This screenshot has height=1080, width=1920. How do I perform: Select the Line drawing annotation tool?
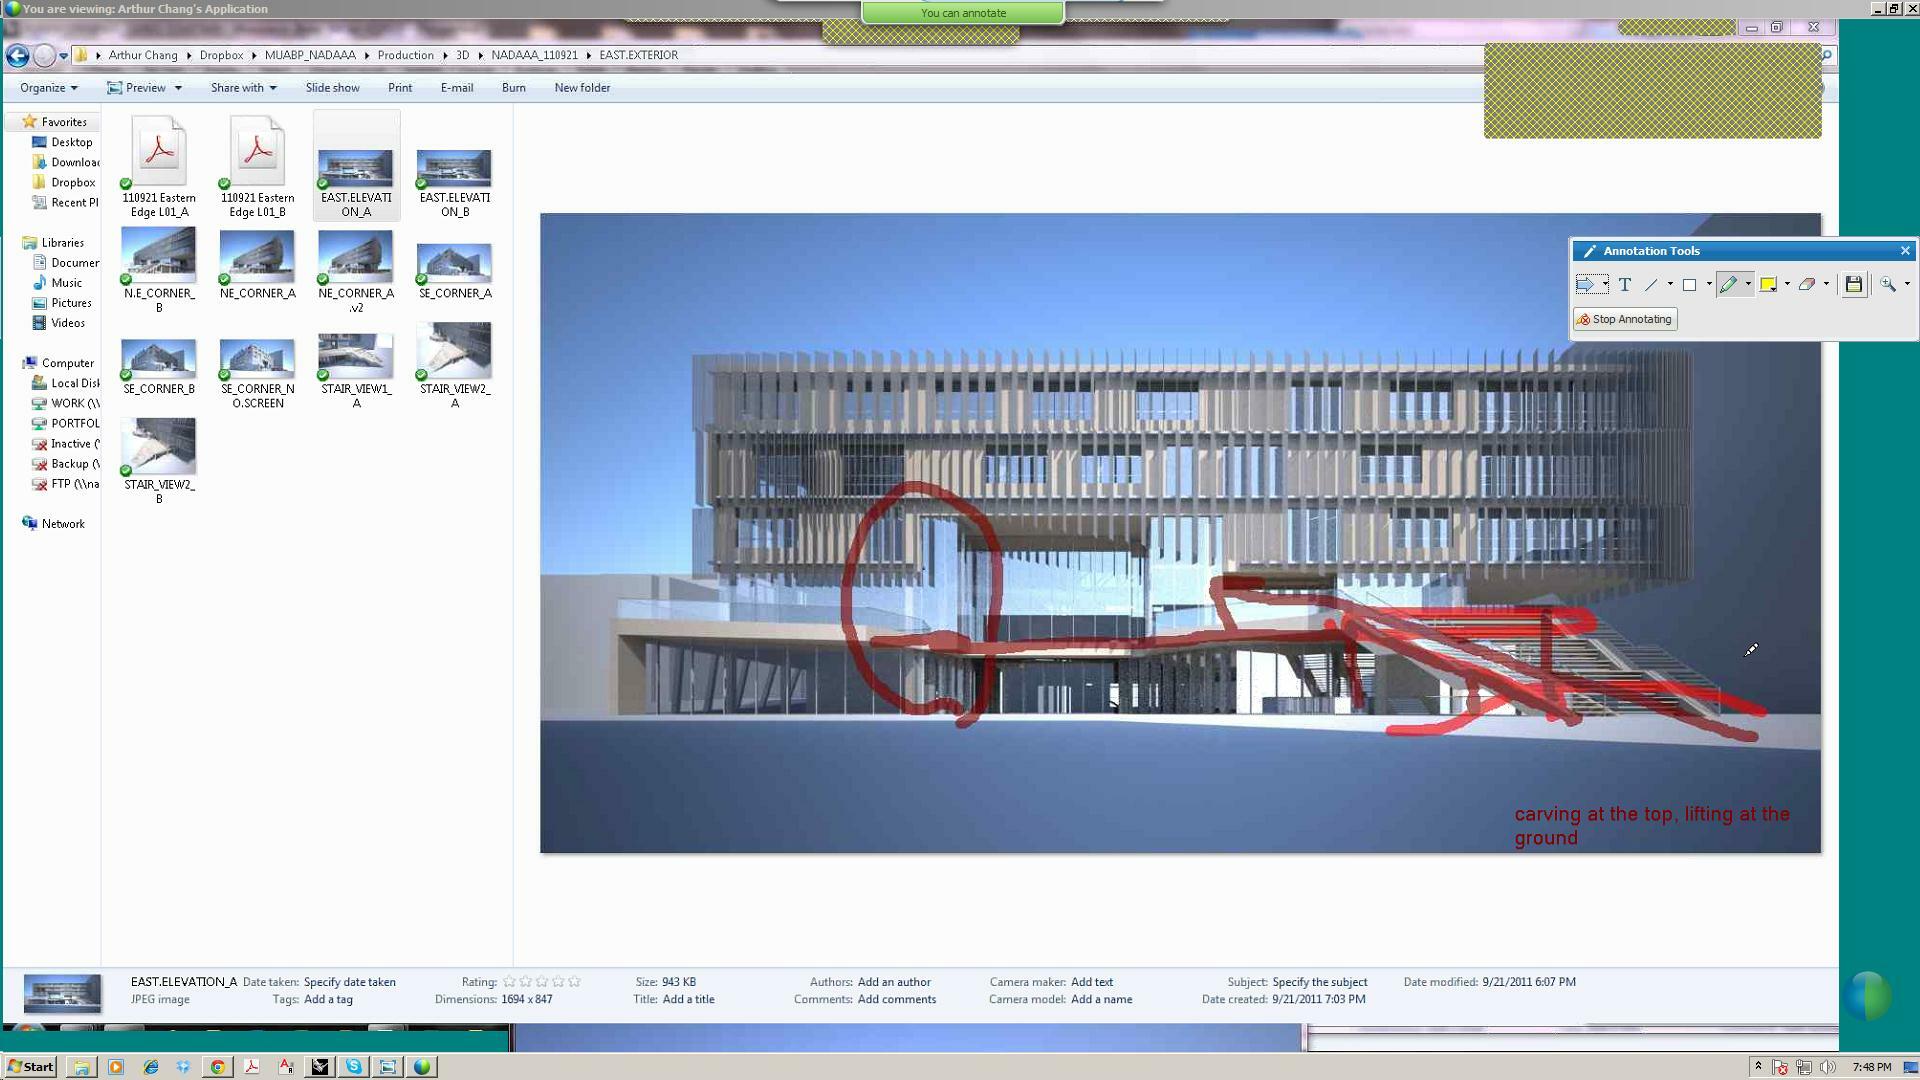click(1651, 285)
